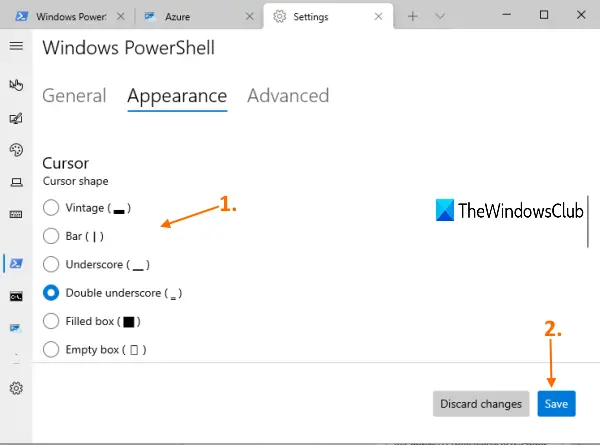
Task: Open the Actions page via the keyboard icon
Action: pyautogui.click(x=16, y=214)
